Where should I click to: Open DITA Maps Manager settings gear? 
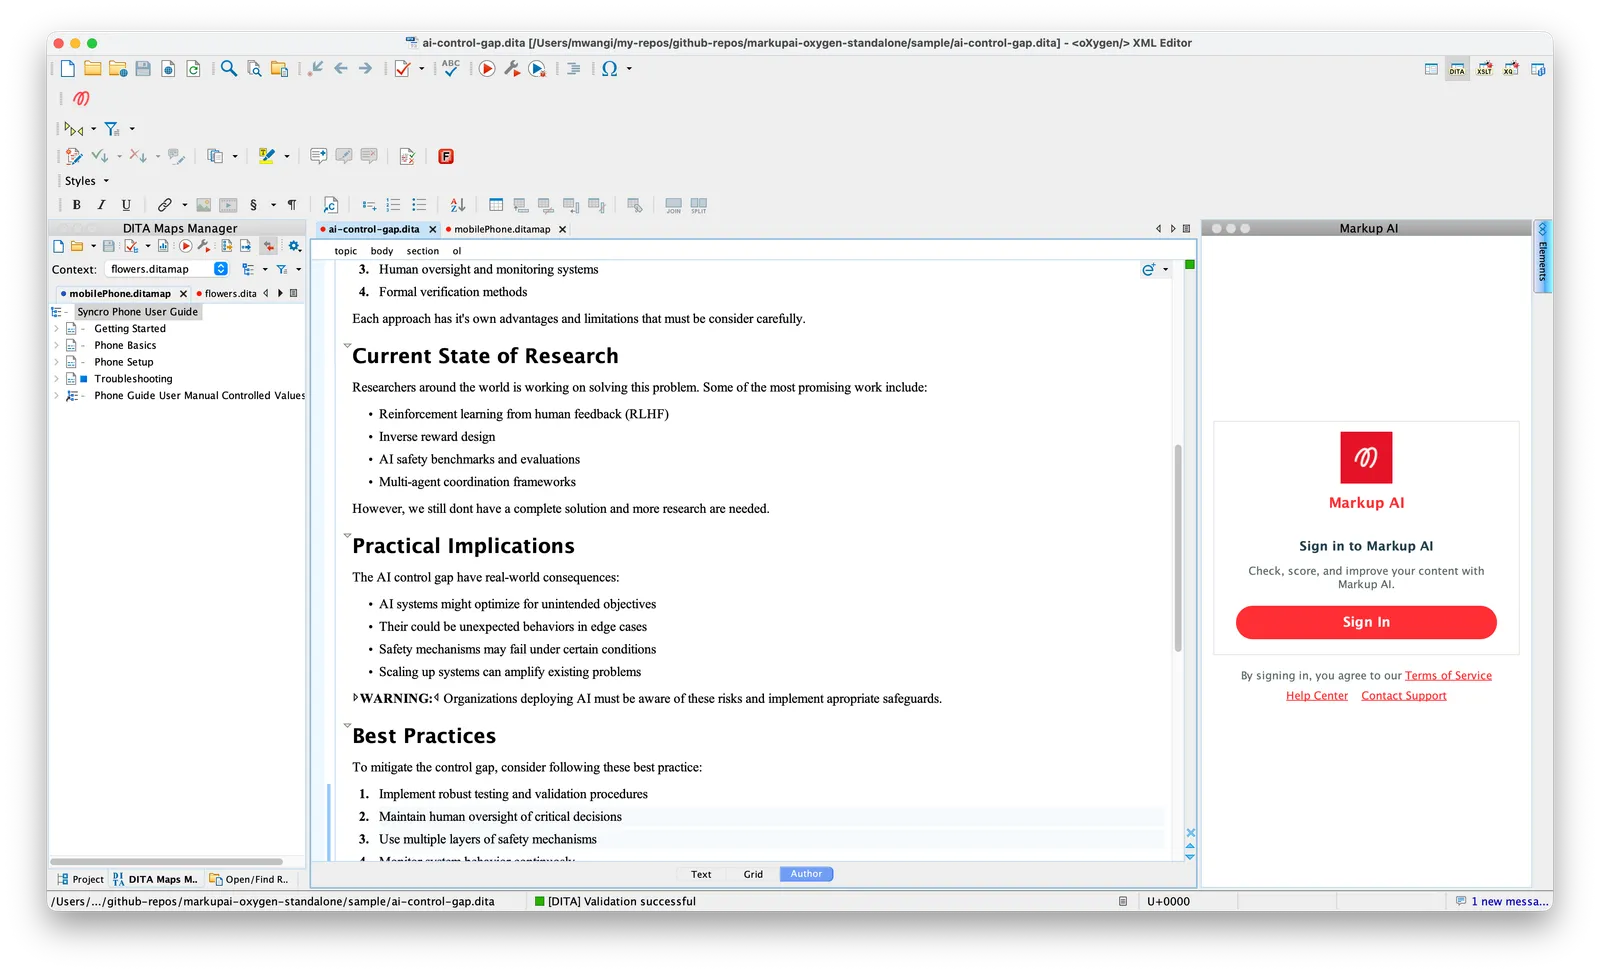(x=294, y=246)
